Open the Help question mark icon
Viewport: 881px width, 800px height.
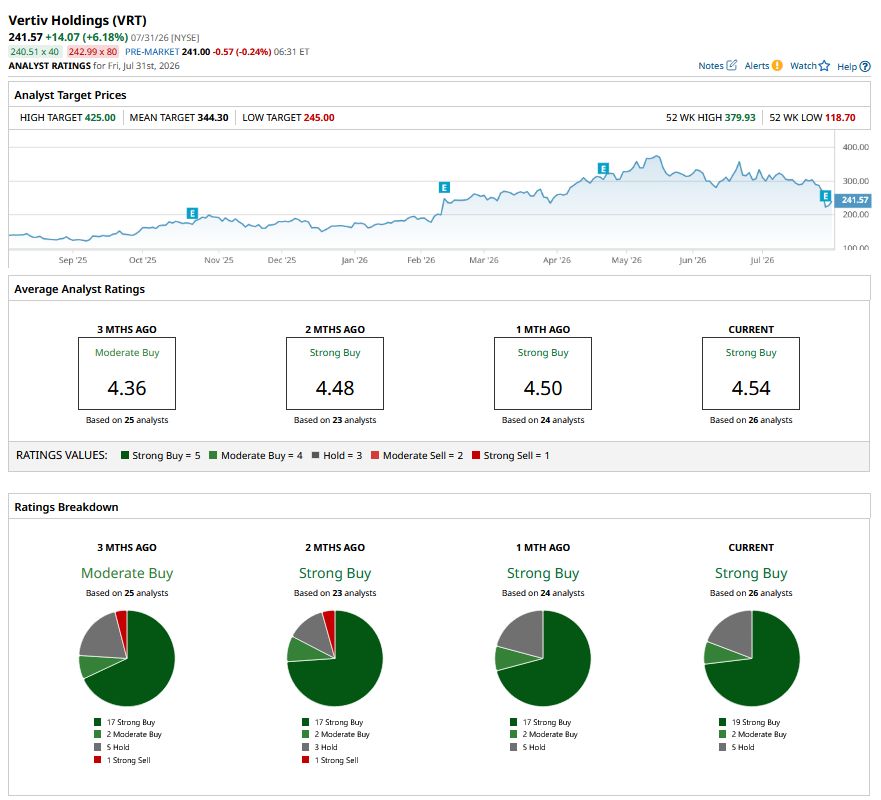[865, 66]
